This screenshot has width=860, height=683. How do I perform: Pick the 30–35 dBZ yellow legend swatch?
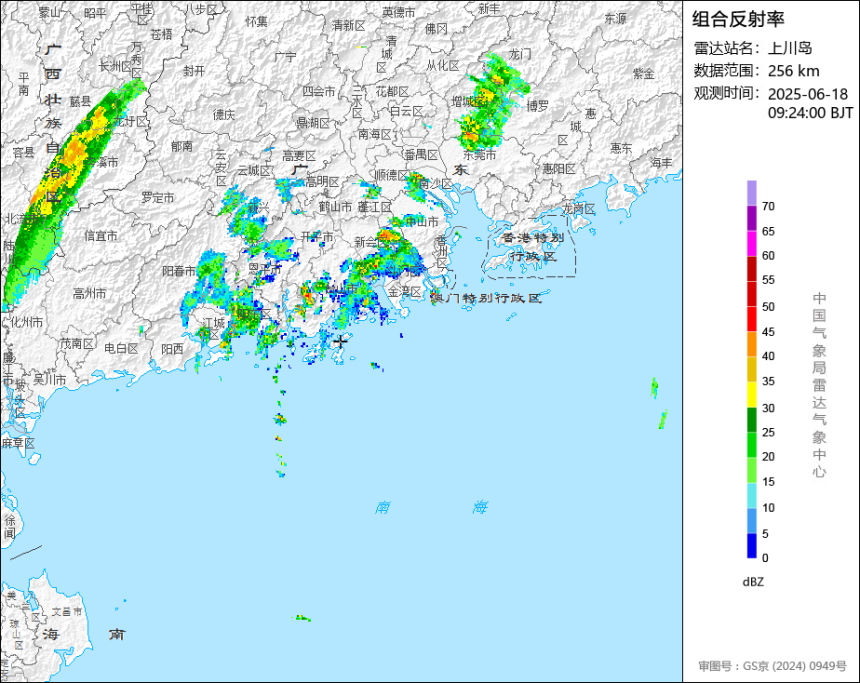tap(751, 394)
